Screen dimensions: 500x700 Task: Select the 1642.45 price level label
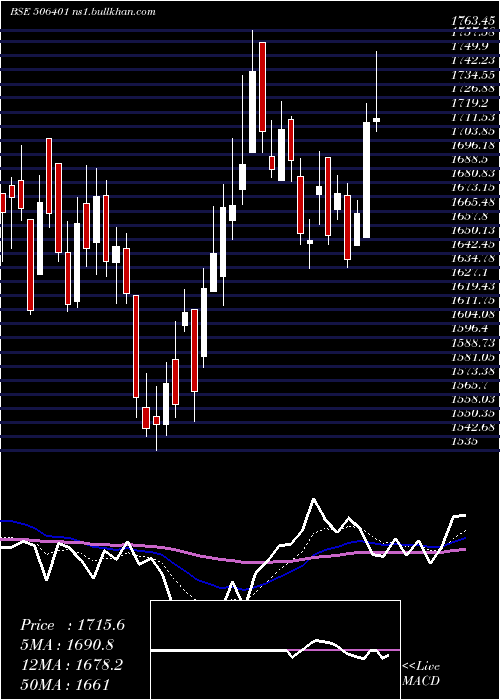pyautogui.click(x=472, y=244)
